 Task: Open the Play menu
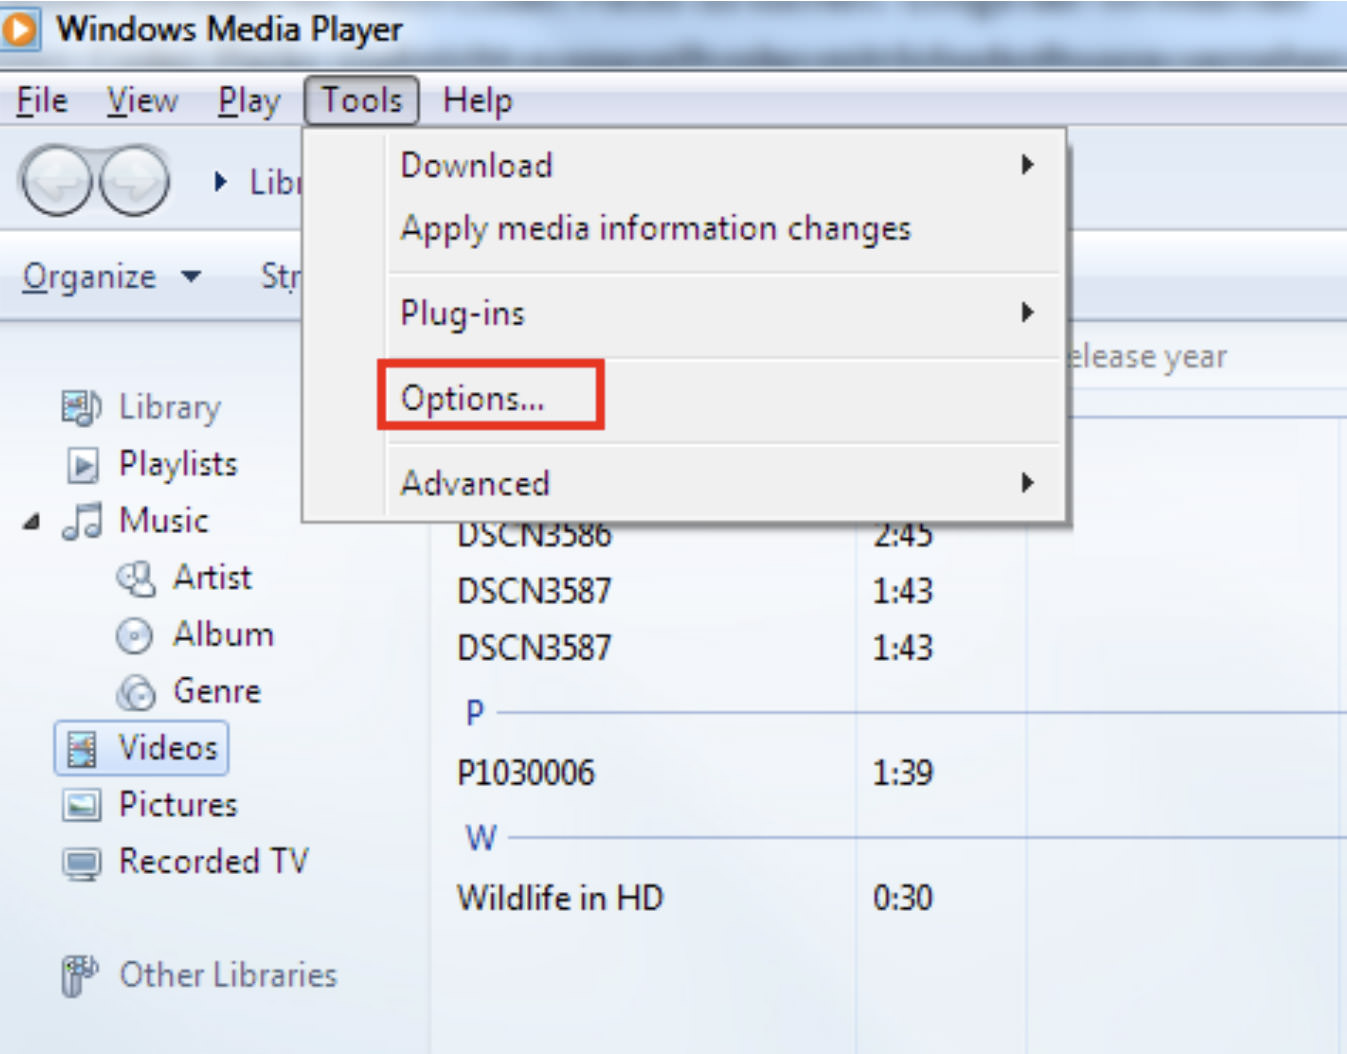click(x=249, y=100)
